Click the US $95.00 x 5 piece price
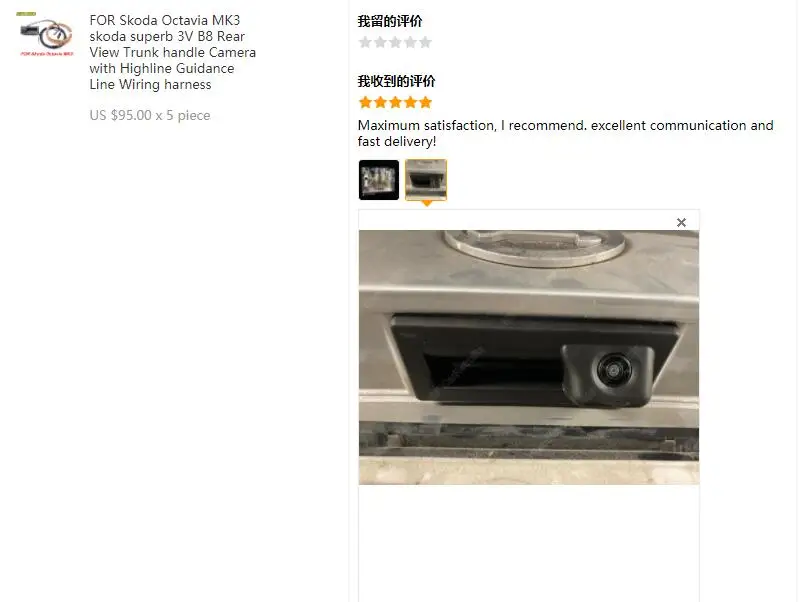 150,115
